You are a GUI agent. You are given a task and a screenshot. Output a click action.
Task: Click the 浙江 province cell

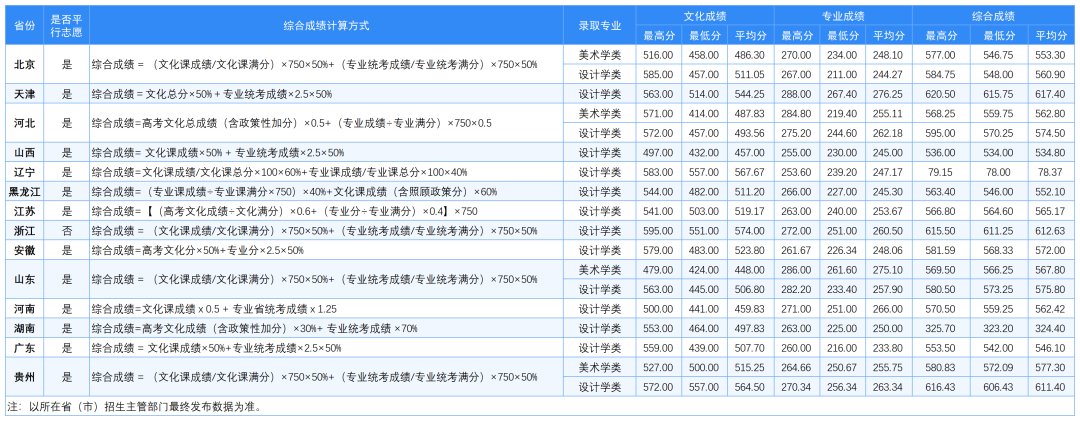[25, 230]
